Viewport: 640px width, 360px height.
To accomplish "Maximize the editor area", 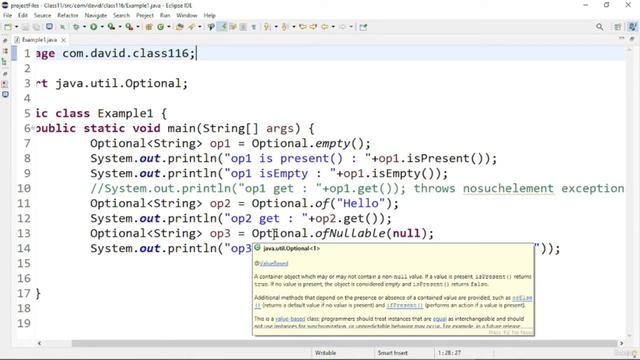I will 632,38.
